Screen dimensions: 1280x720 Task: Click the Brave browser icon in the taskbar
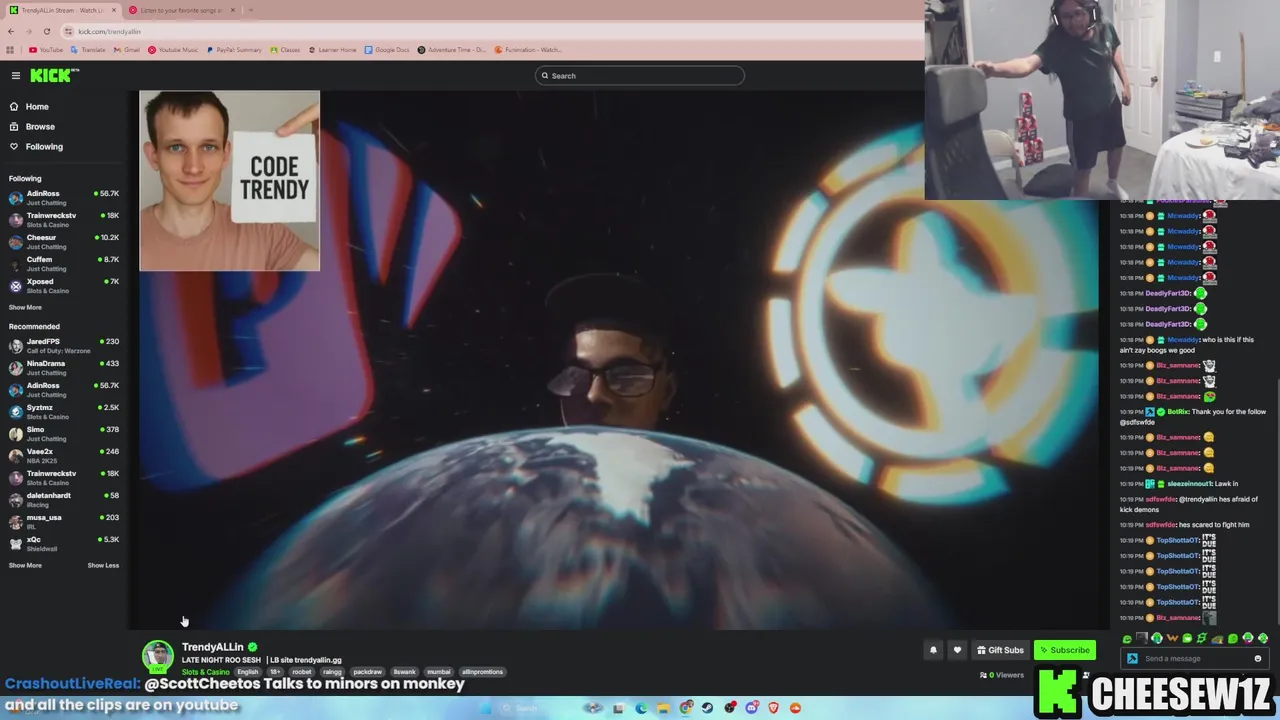[773, 708]
